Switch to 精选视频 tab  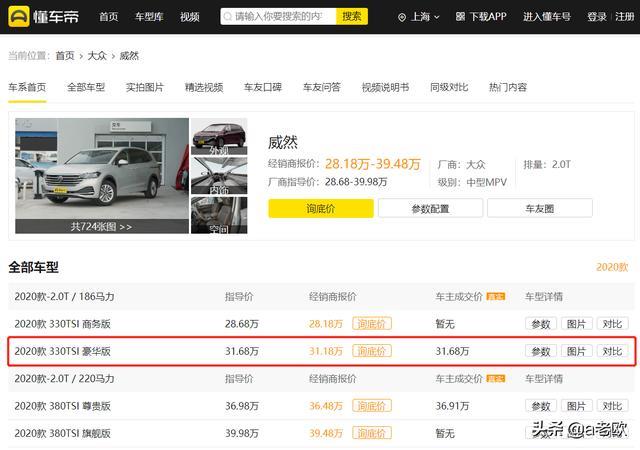204,87
